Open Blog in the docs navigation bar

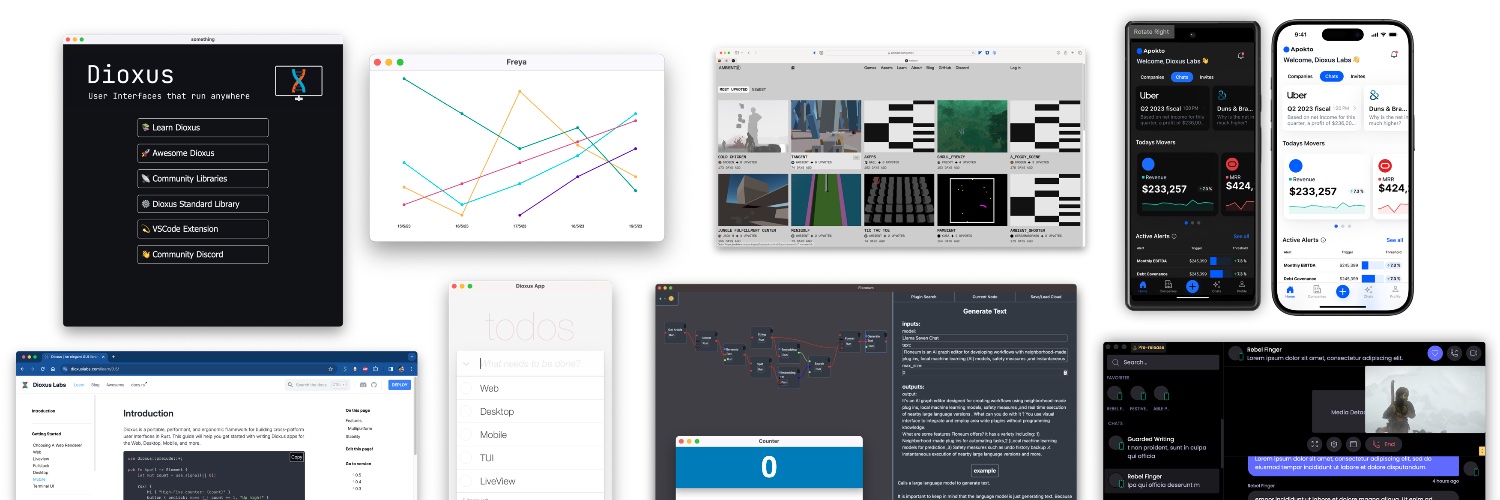click(x=95, y=385)
